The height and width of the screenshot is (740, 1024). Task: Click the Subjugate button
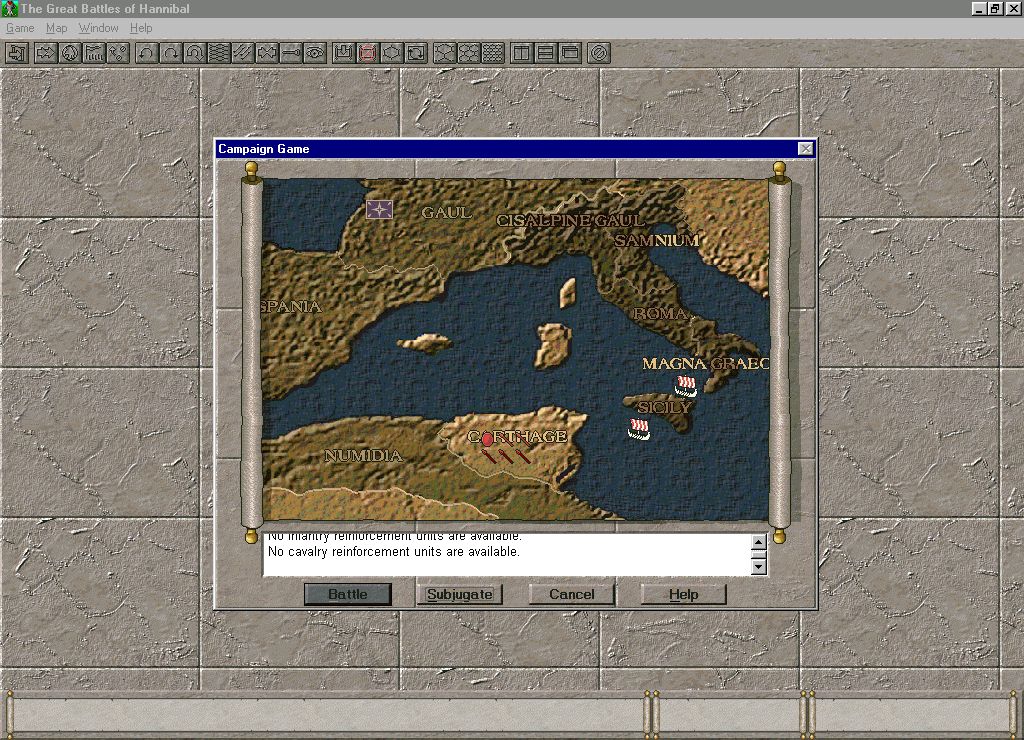tap(460, 594)
